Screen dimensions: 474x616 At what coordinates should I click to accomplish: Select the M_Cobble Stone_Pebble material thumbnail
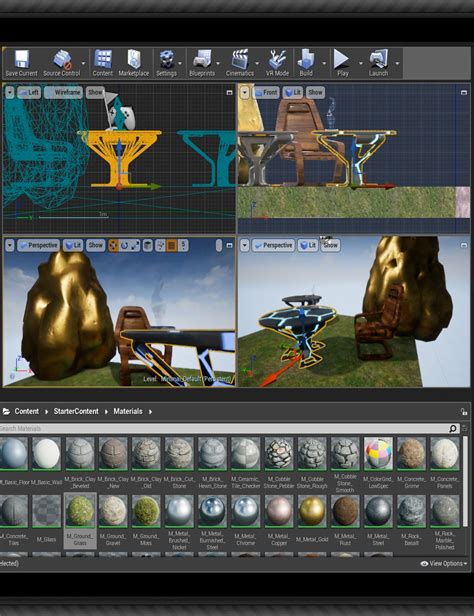pyautogui.click(x=279, y=453)
